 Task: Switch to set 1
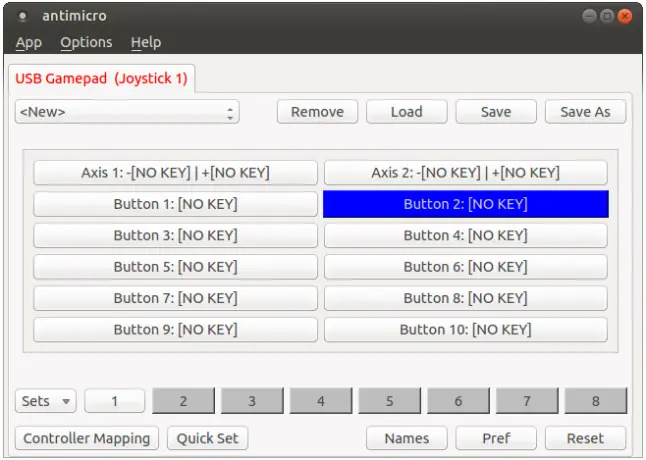pyautogui.click(x=115, y=401)
